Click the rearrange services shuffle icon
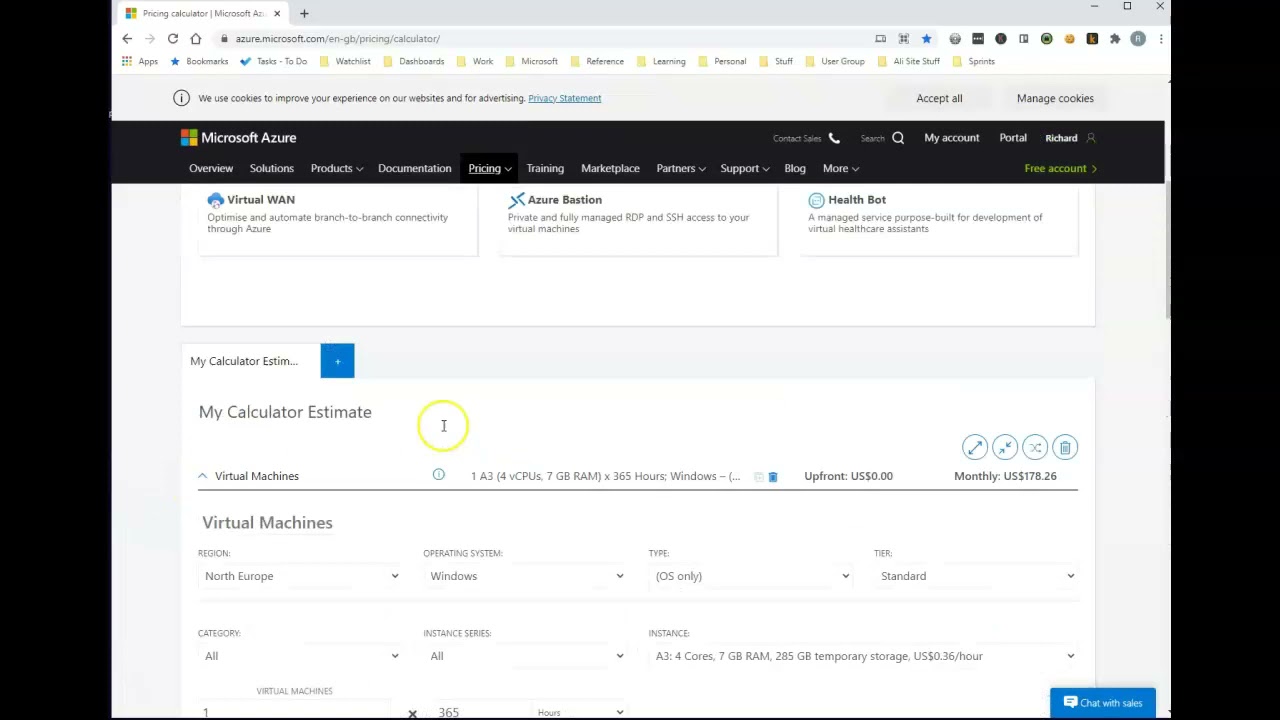The image size is (1280, 720). coord(1035,447)
